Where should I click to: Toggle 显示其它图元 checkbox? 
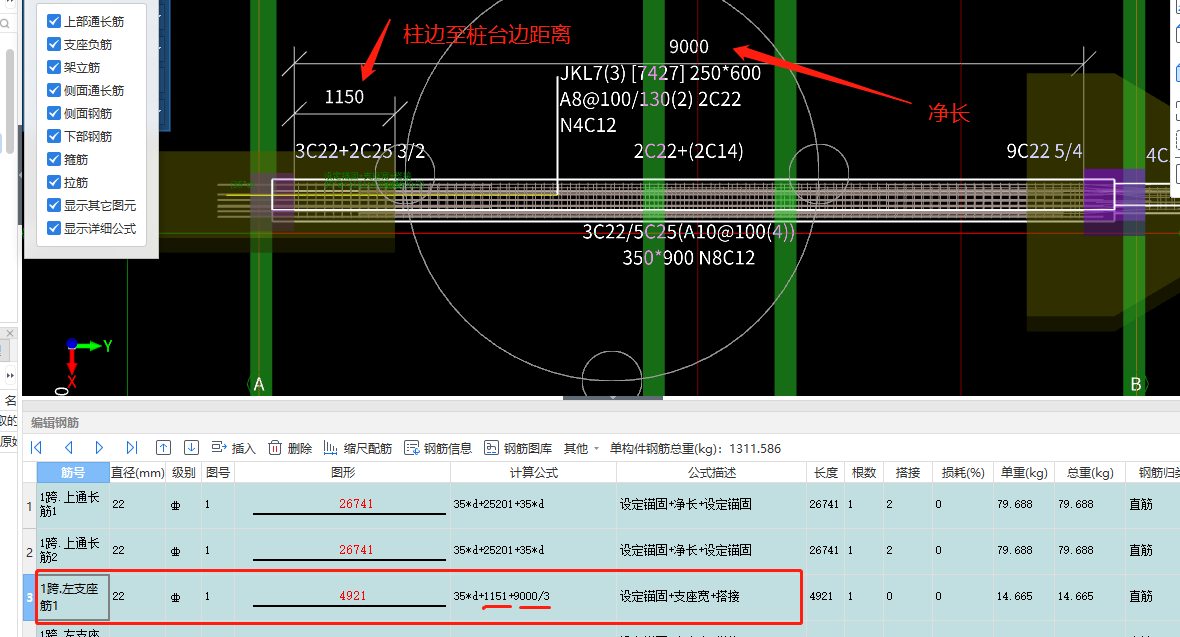(53, 205)
